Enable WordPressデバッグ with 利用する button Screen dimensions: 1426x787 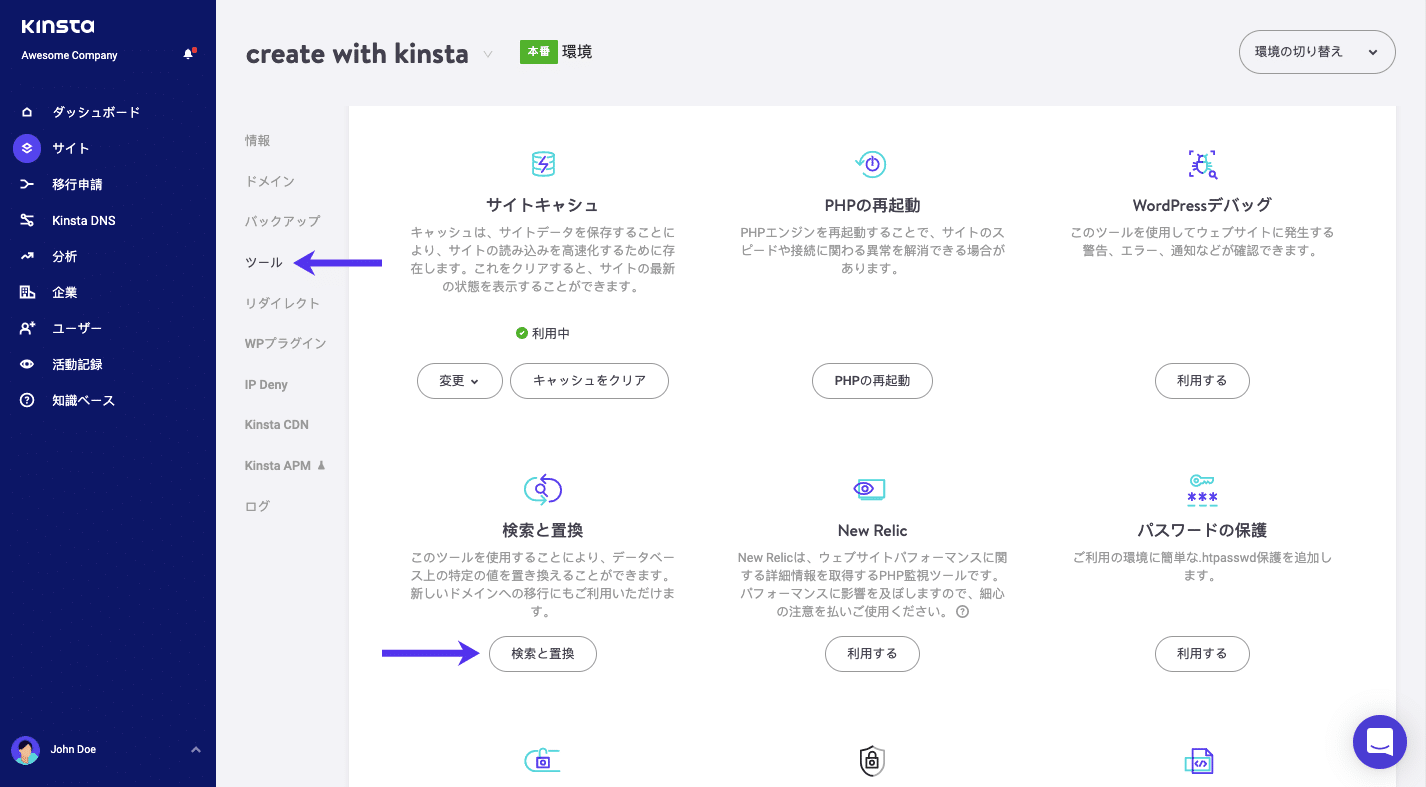1202,381
